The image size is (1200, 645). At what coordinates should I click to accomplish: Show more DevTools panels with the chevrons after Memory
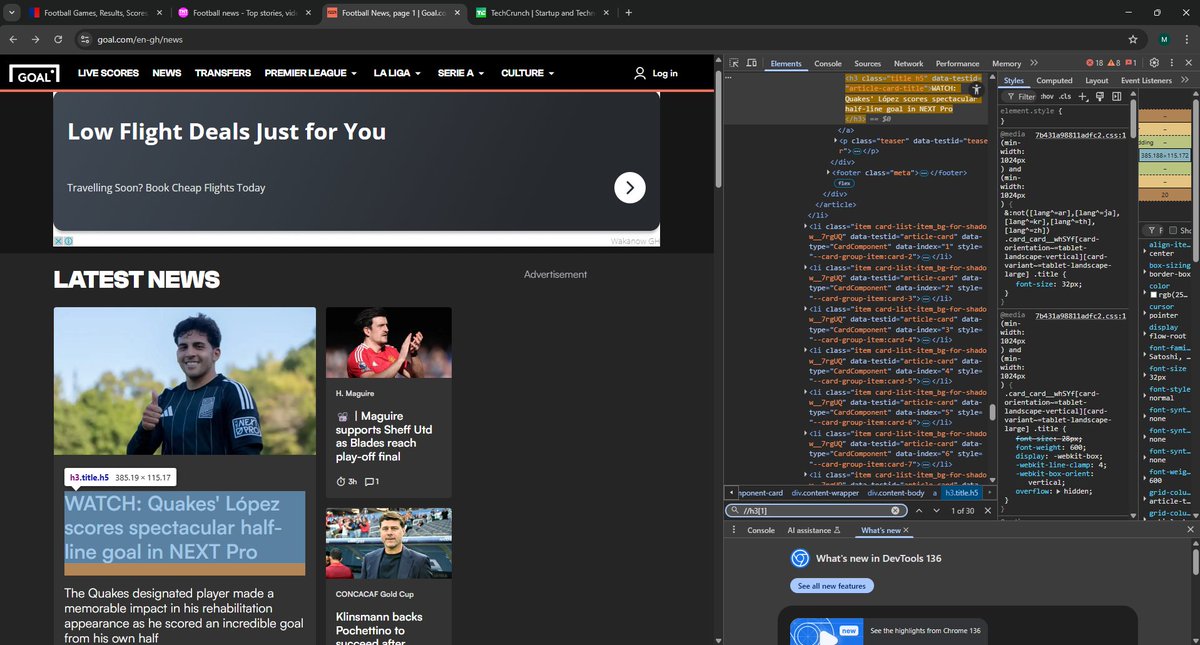(1034, 63)
